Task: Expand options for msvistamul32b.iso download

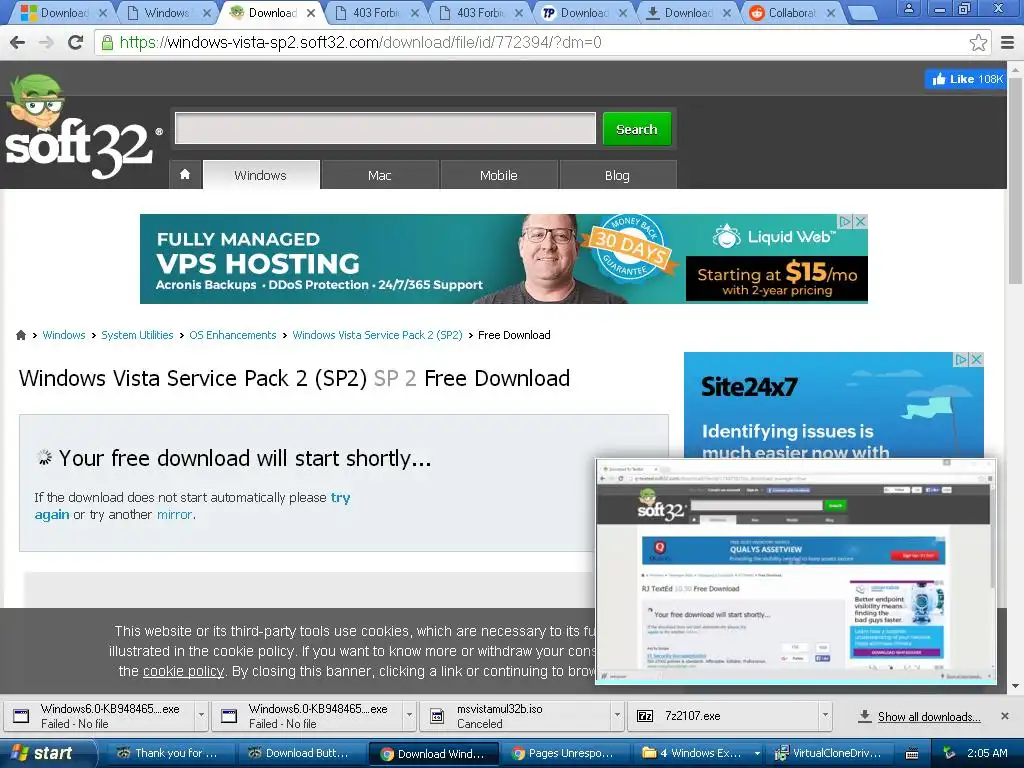Action: [617, 715]
